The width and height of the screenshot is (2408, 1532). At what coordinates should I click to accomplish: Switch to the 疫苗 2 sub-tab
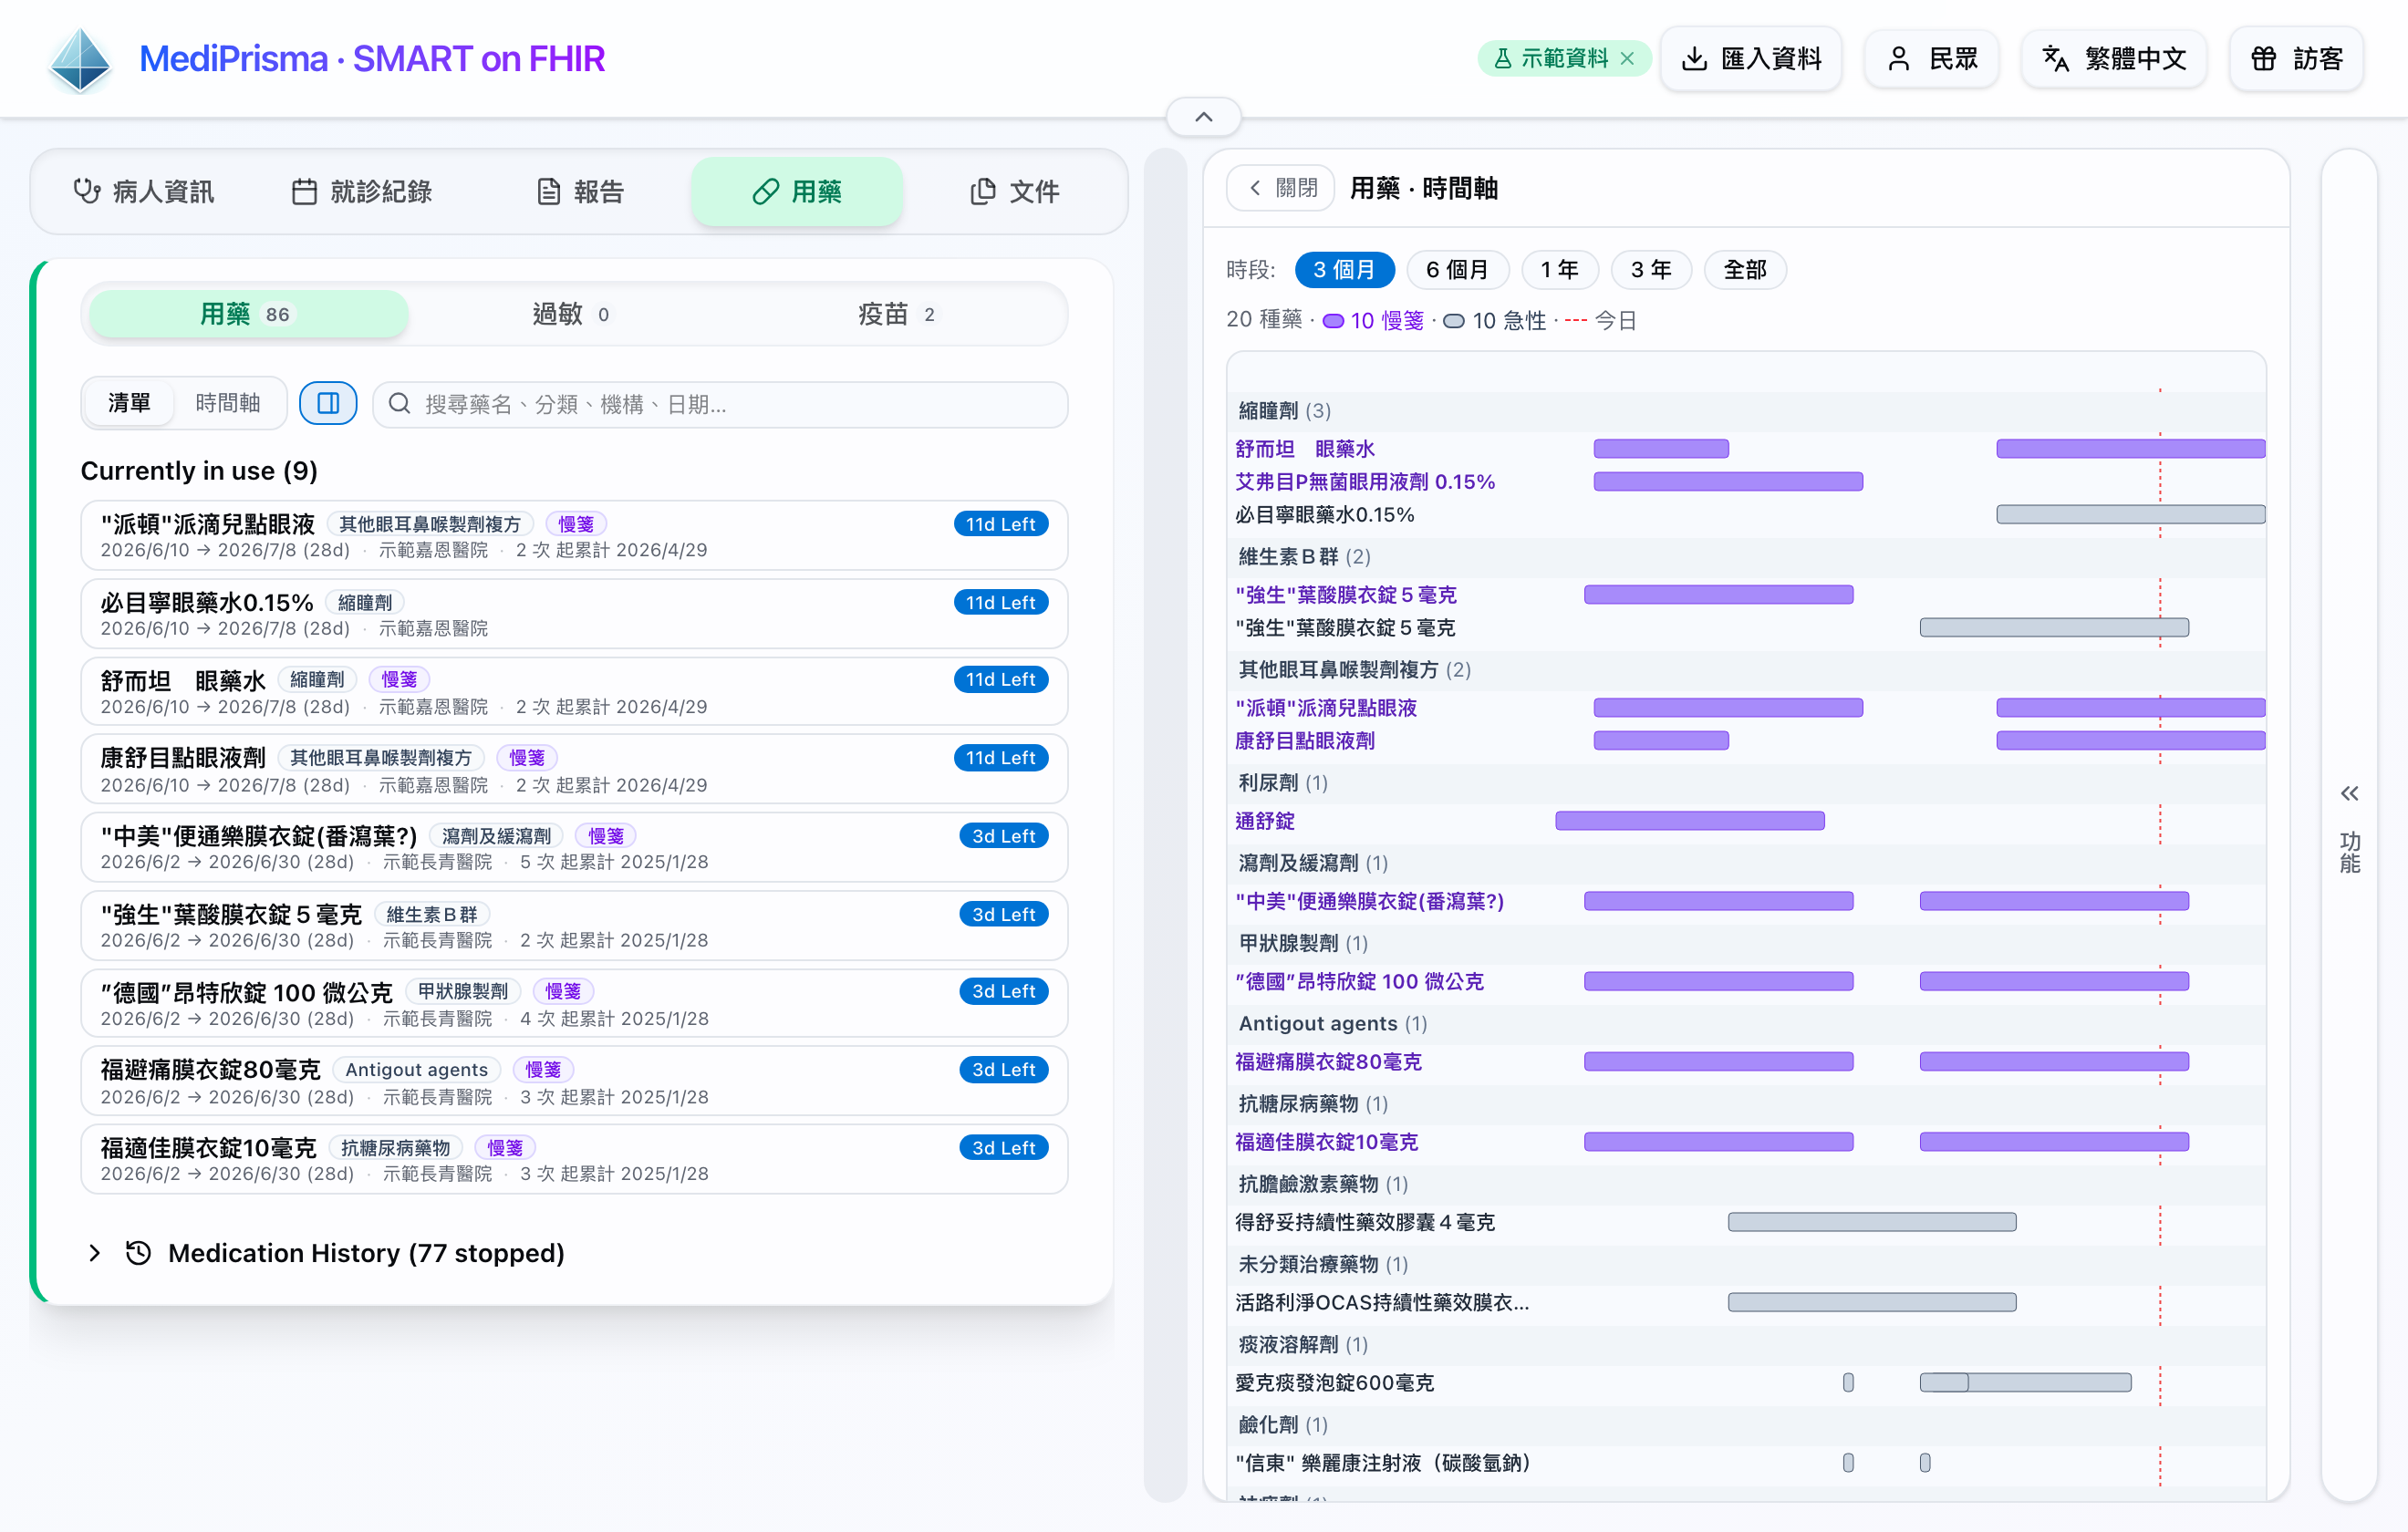897,314
